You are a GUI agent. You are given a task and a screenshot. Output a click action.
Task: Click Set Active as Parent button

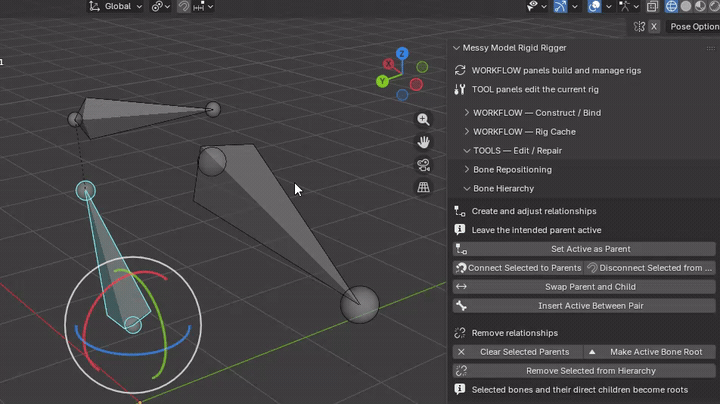(x=584, y=249)
